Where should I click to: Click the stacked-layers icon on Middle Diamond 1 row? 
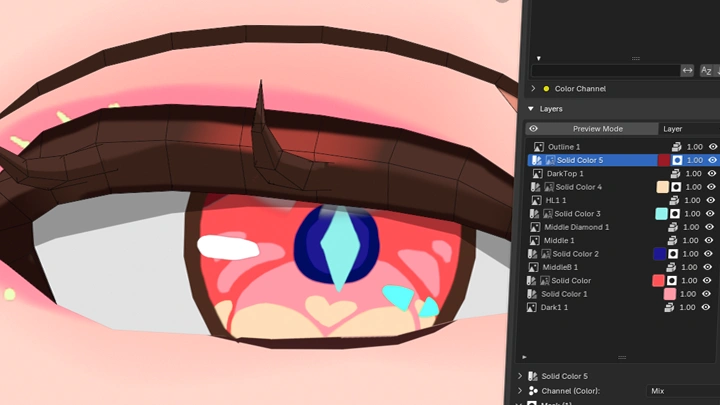(673, 227)
